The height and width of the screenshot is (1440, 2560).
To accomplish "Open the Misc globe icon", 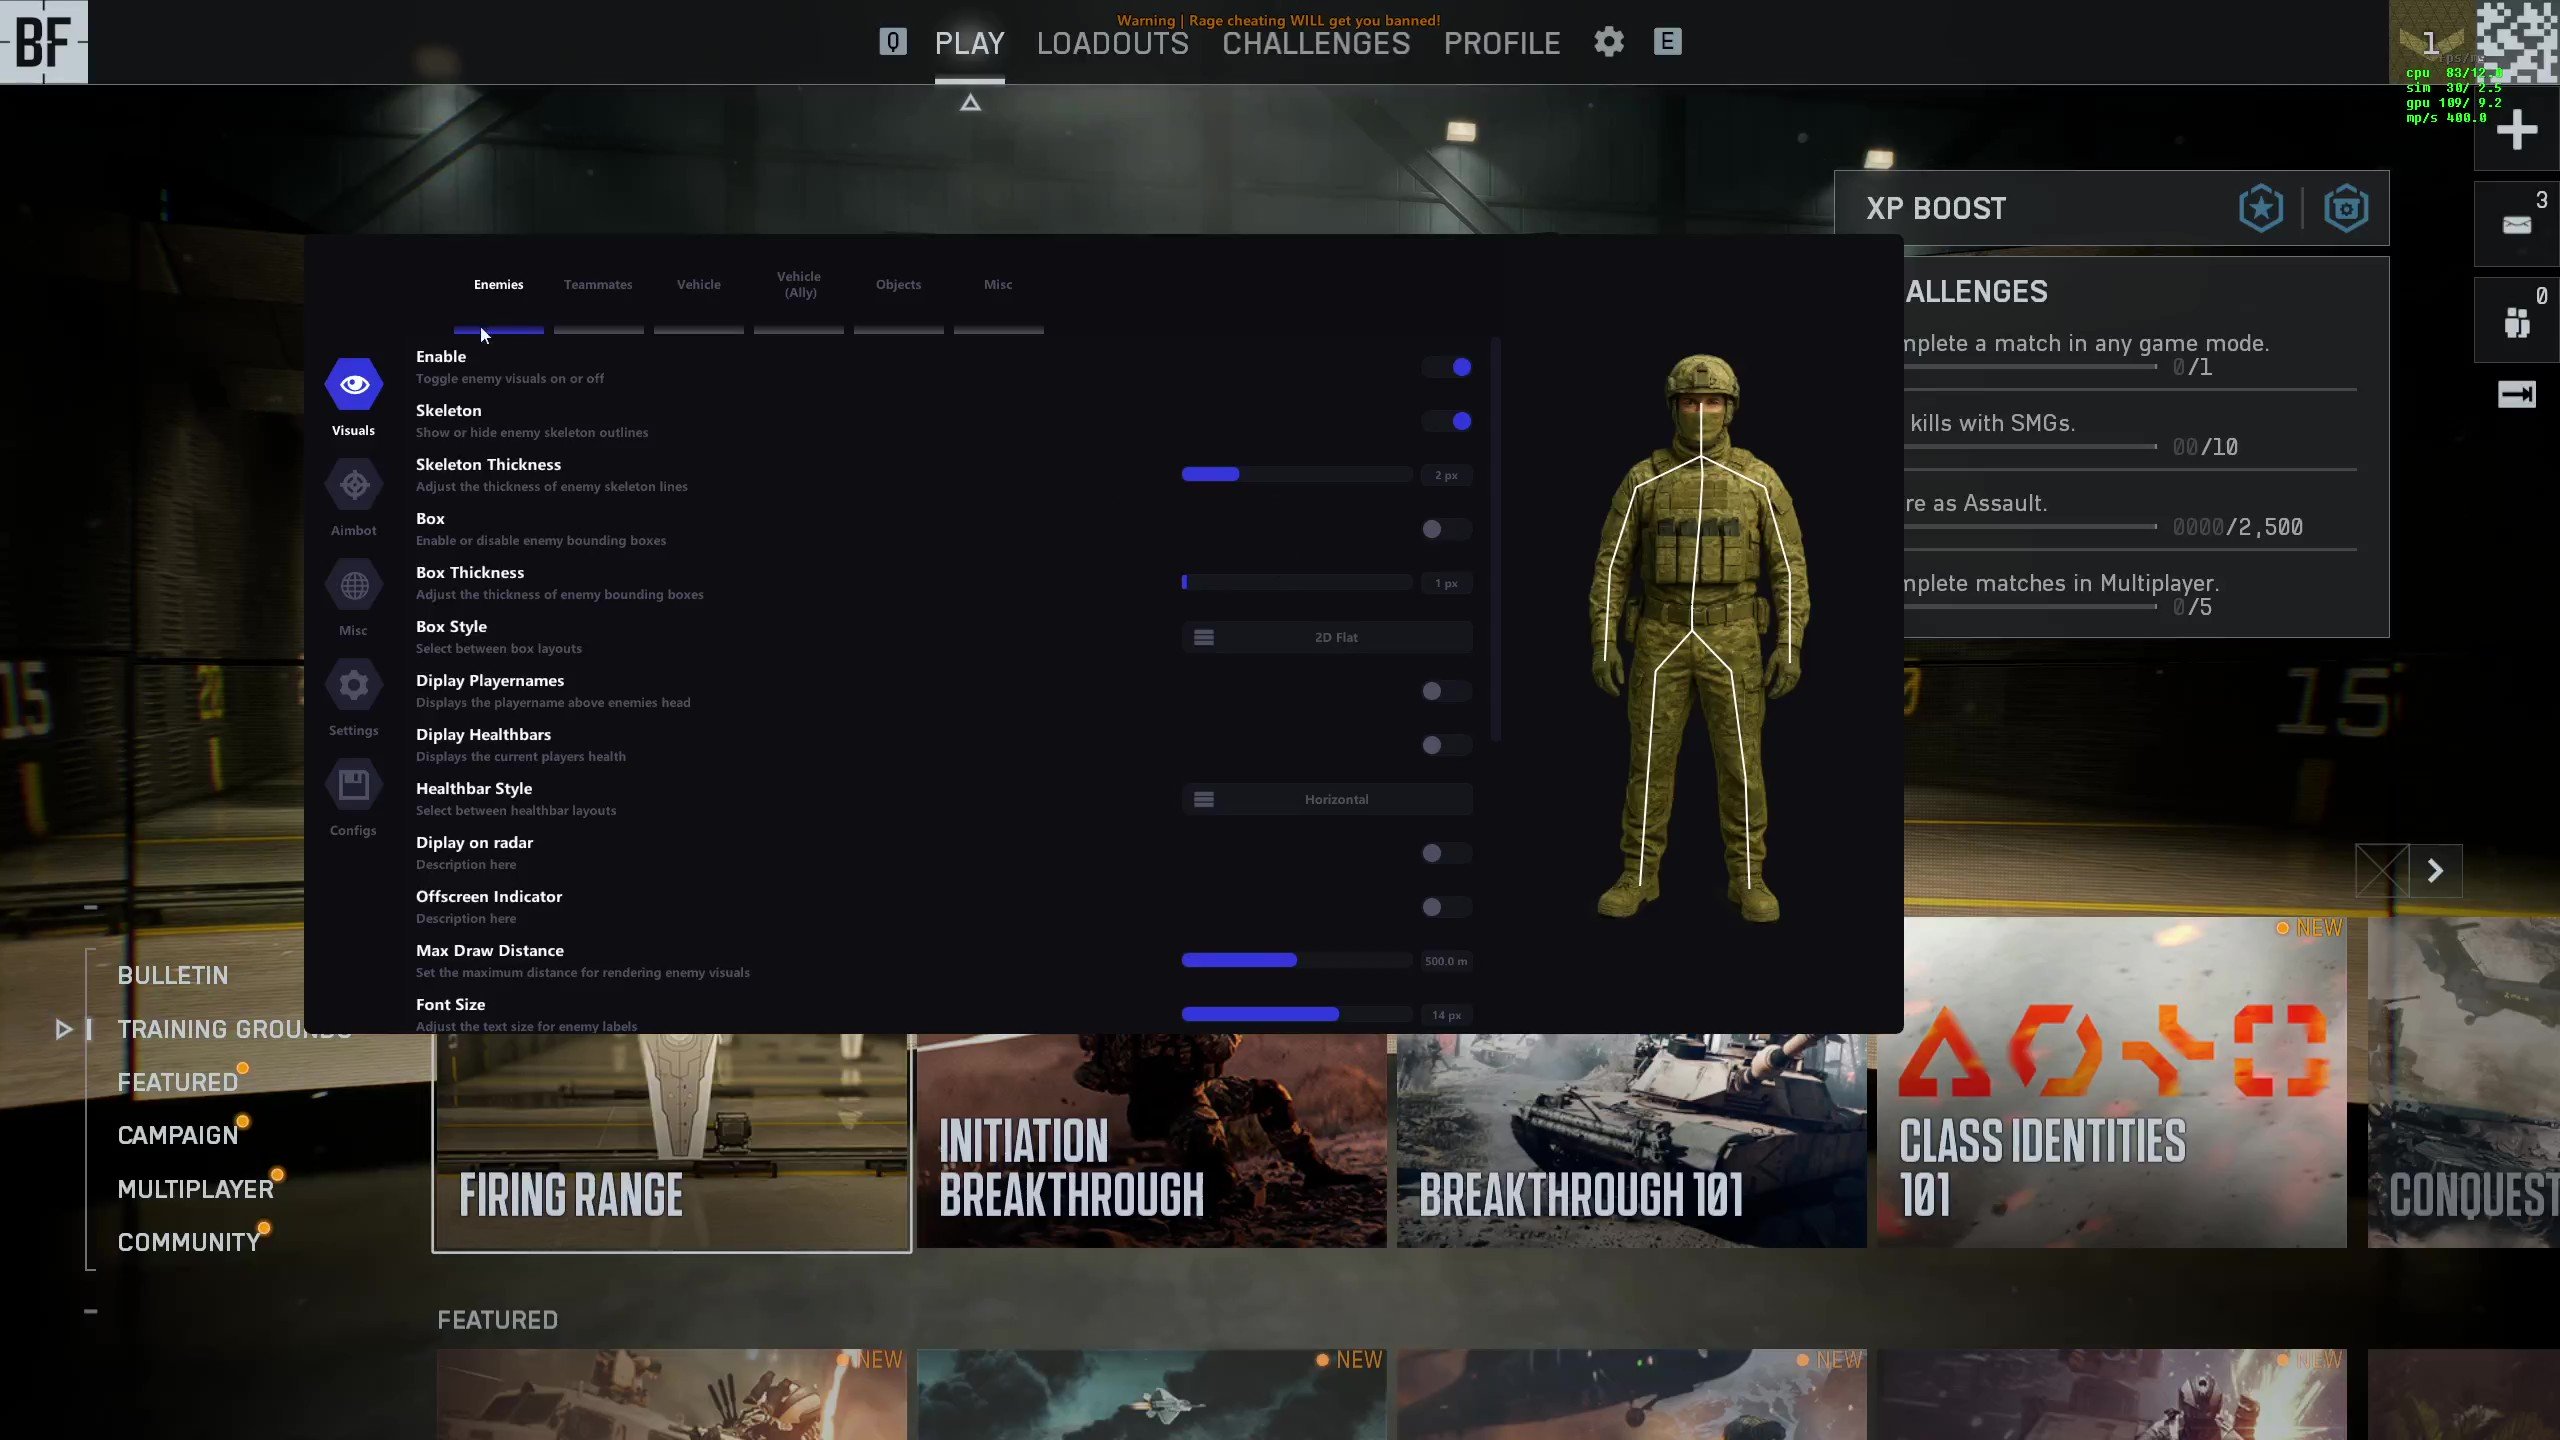I will pos(354,586).
